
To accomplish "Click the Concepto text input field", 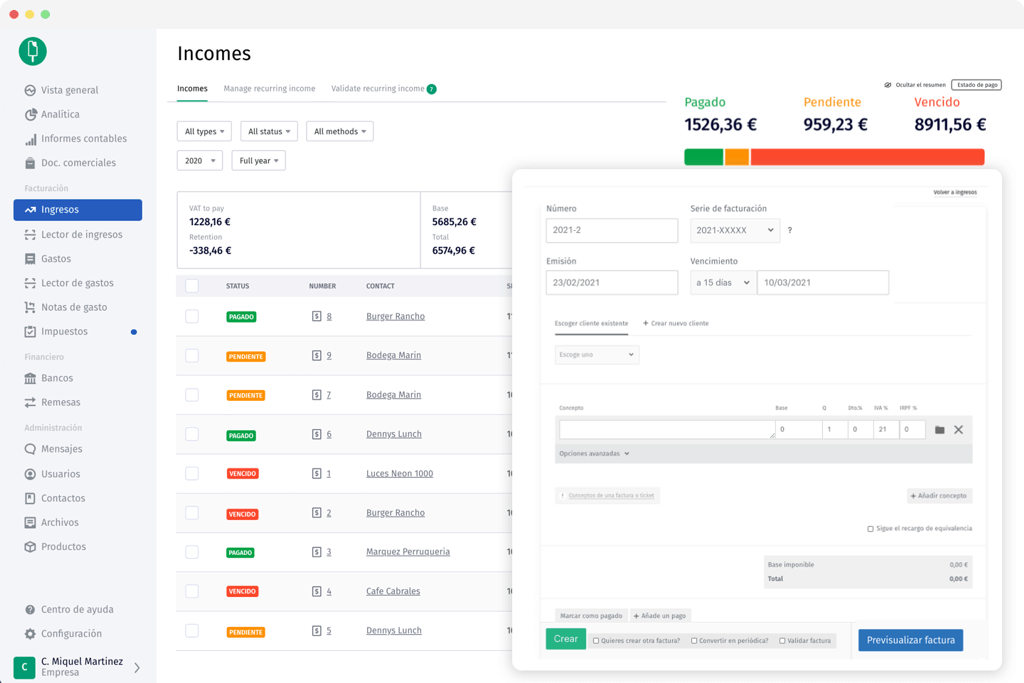I will [x=666, y=430].
